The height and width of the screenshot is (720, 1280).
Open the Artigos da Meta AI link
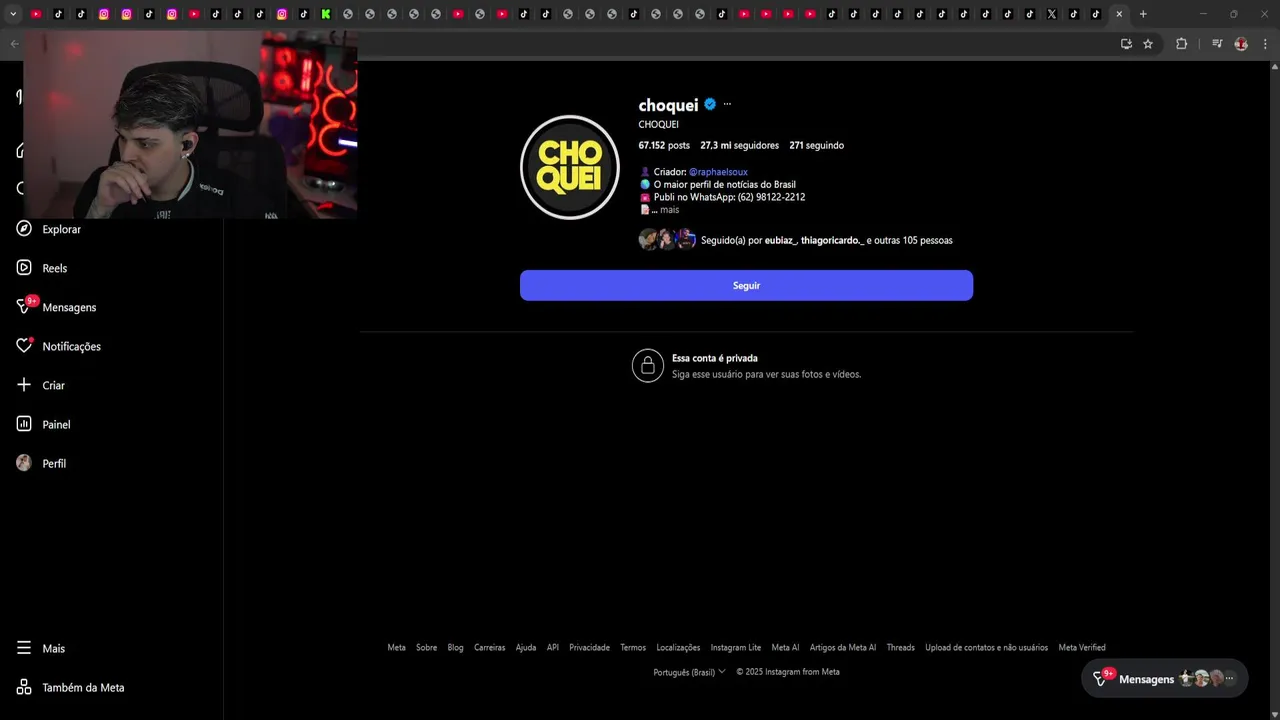[x=843, y=647]
